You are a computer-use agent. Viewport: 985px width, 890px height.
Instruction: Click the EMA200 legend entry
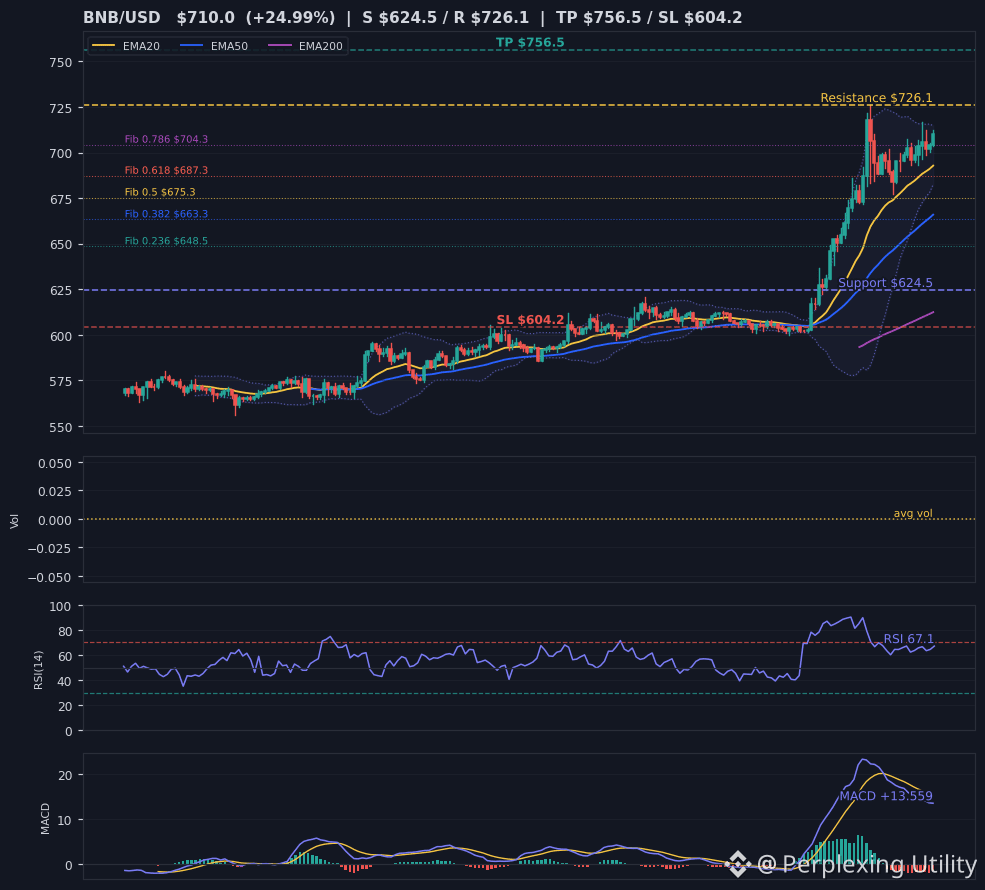(x=320, y=46)
